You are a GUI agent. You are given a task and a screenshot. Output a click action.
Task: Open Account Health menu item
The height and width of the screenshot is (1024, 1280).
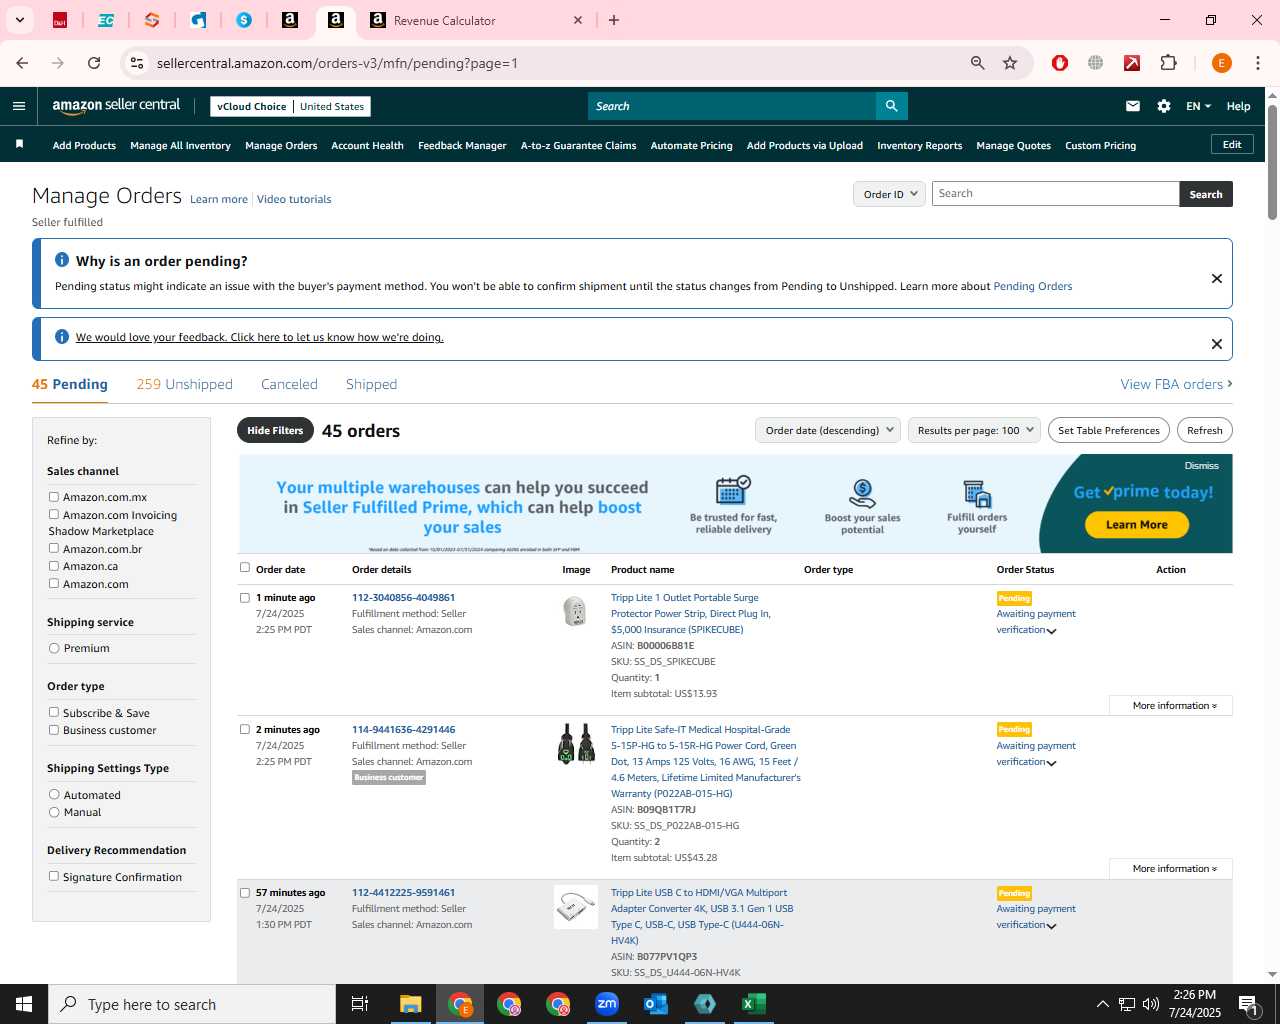coord(367,145)
